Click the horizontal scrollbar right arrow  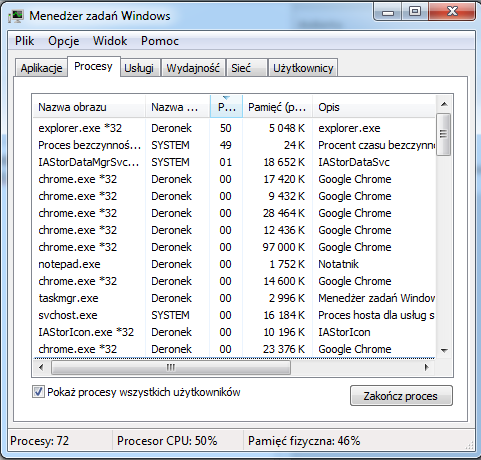click(x=427, y=368)
